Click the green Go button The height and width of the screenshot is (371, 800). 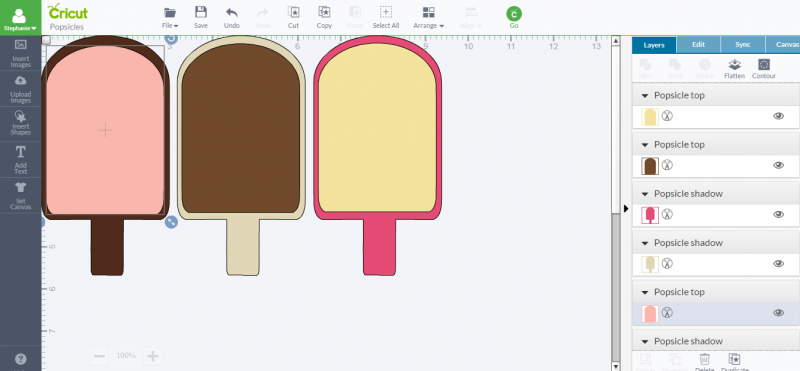514,17
